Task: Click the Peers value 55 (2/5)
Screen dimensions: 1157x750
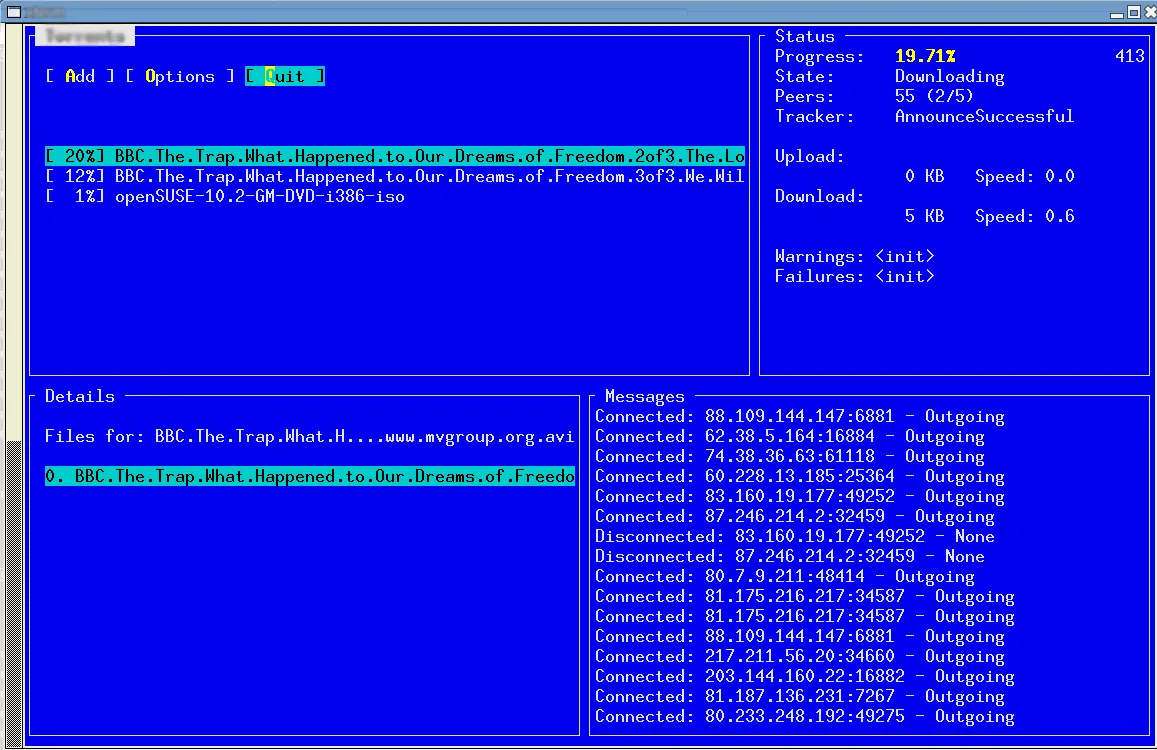Action: click(x=934, y=96)
